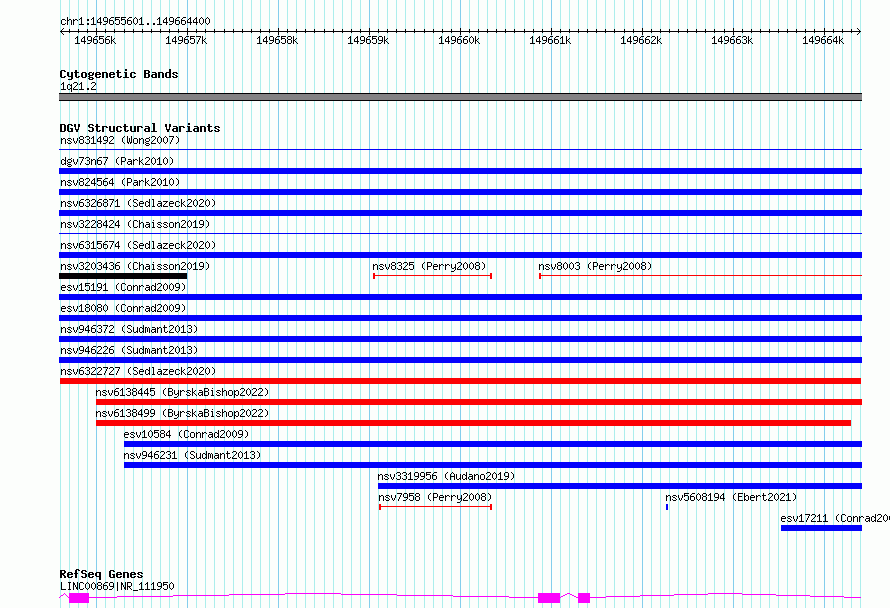
Task: Select the red nsv6322727 (Sedlazeck2020) bar
Action: coord(460,381)
